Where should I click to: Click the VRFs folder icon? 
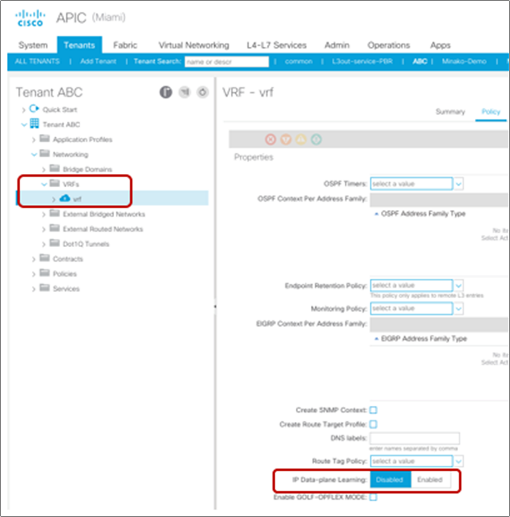(x=54, y=183)
